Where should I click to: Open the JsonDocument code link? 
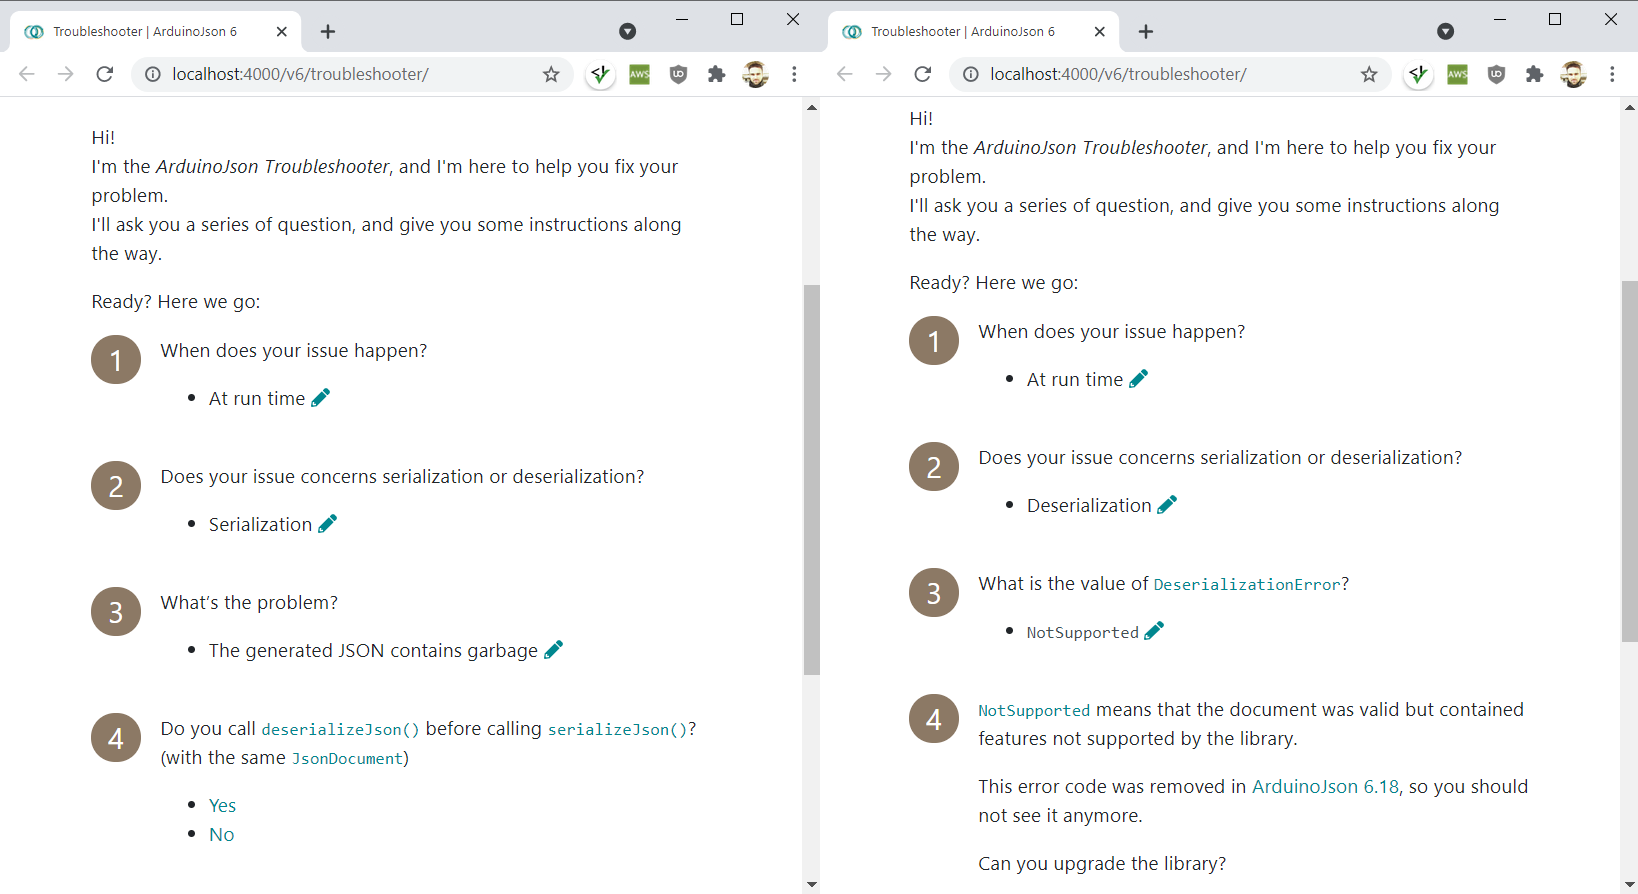(346, 758)
